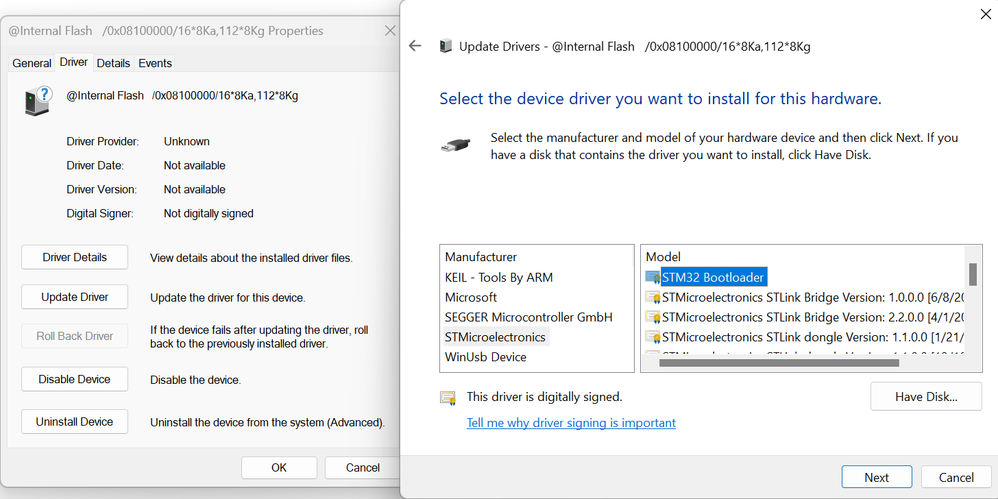Click the back arrow in Update Drivers
This screenshot has height=499, width=998.
415,46
